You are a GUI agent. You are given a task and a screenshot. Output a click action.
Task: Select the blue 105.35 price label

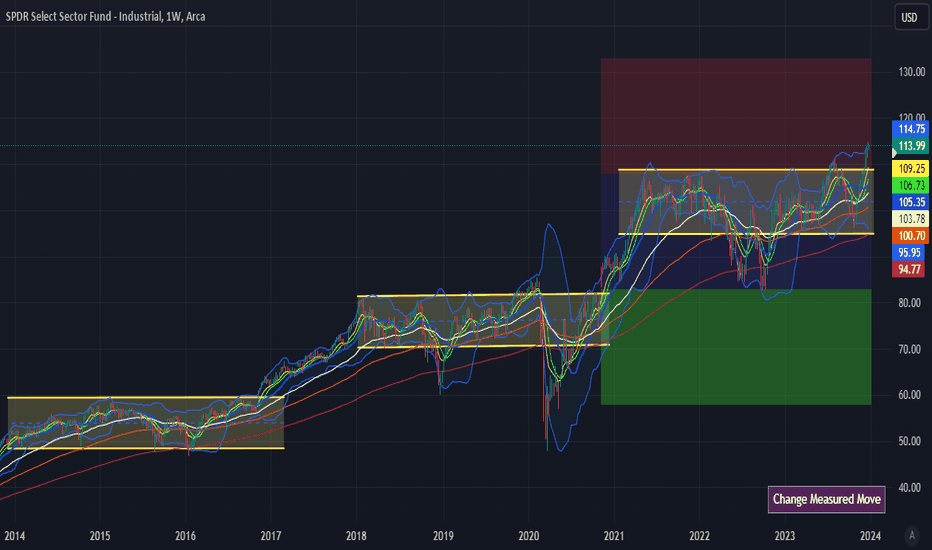point(911,202)
